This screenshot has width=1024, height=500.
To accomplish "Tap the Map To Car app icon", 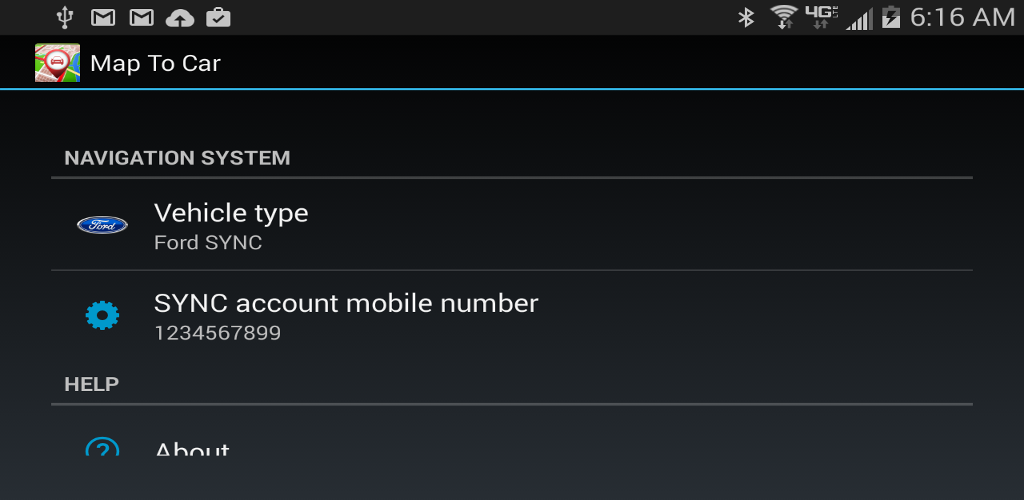I will pos(57,63).
